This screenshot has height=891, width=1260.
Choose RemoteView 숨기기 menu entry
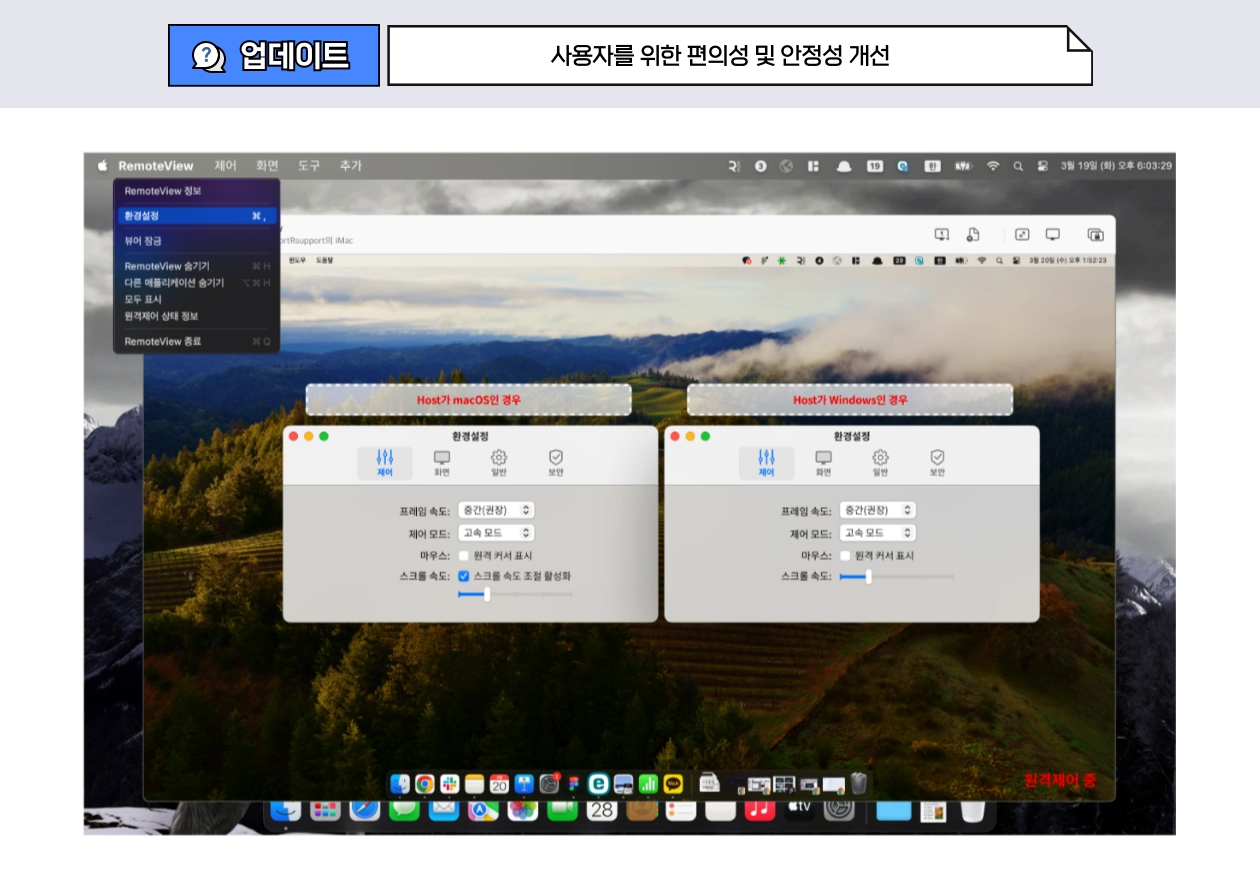click(x=196, y=266)
